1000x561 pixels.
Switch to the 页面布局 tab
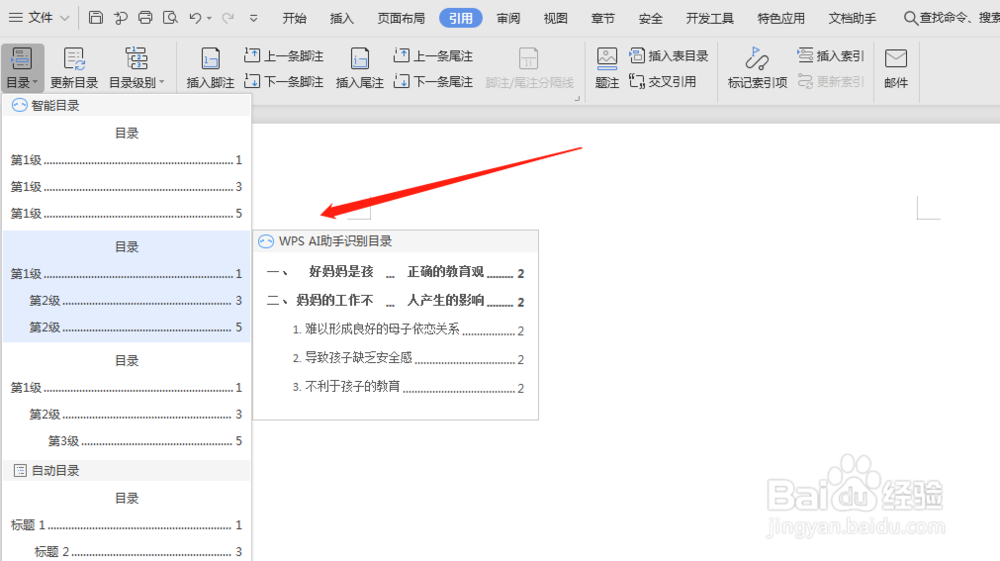click(401, 18)
